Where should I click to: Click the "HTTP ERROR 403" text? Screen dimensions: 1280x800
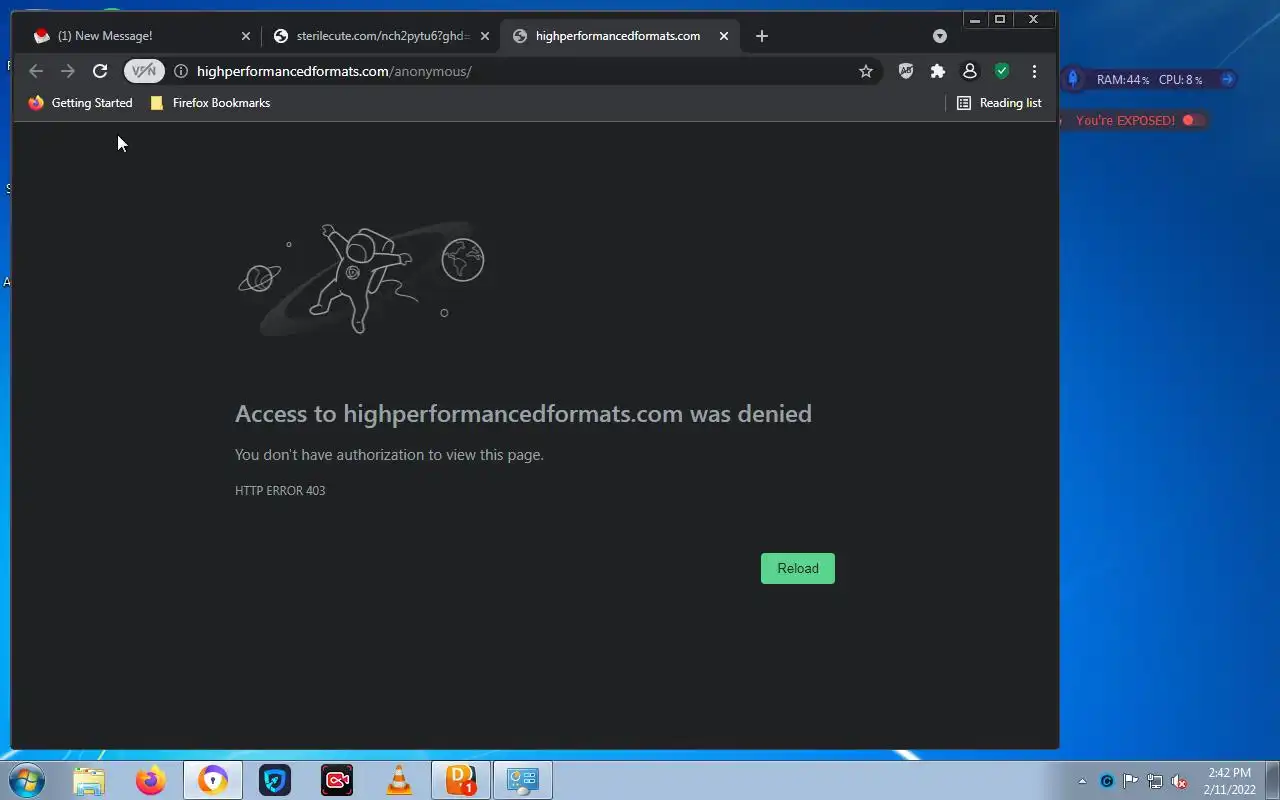coord(280,491)
